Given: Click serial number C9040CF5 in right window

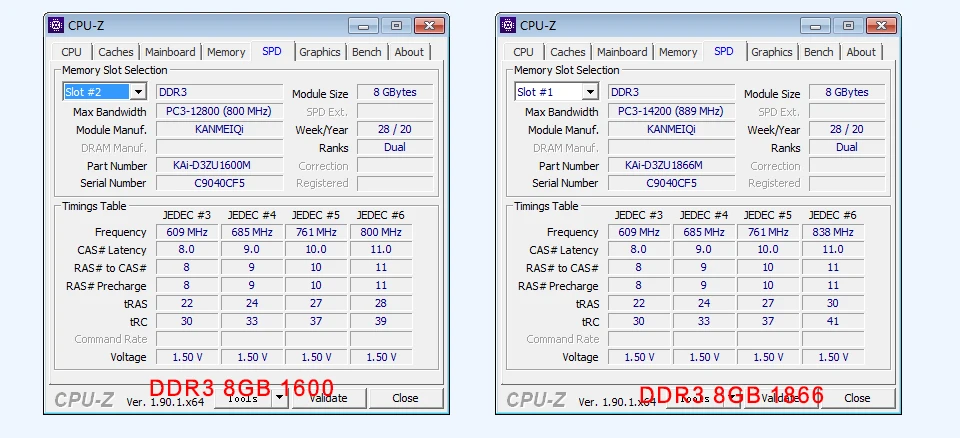Looking at the screenshot, I should point(671,183).
